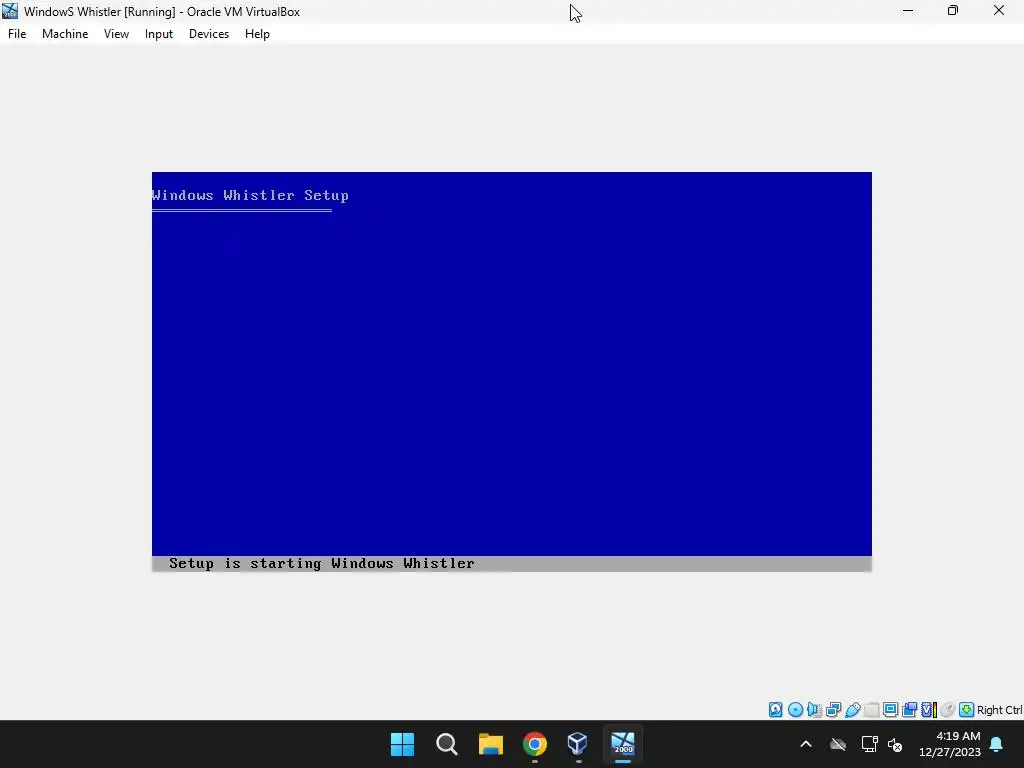Screen dimensions: 1024x768
Task: Click the virtualization CPU load indicator
Action: 929,710
